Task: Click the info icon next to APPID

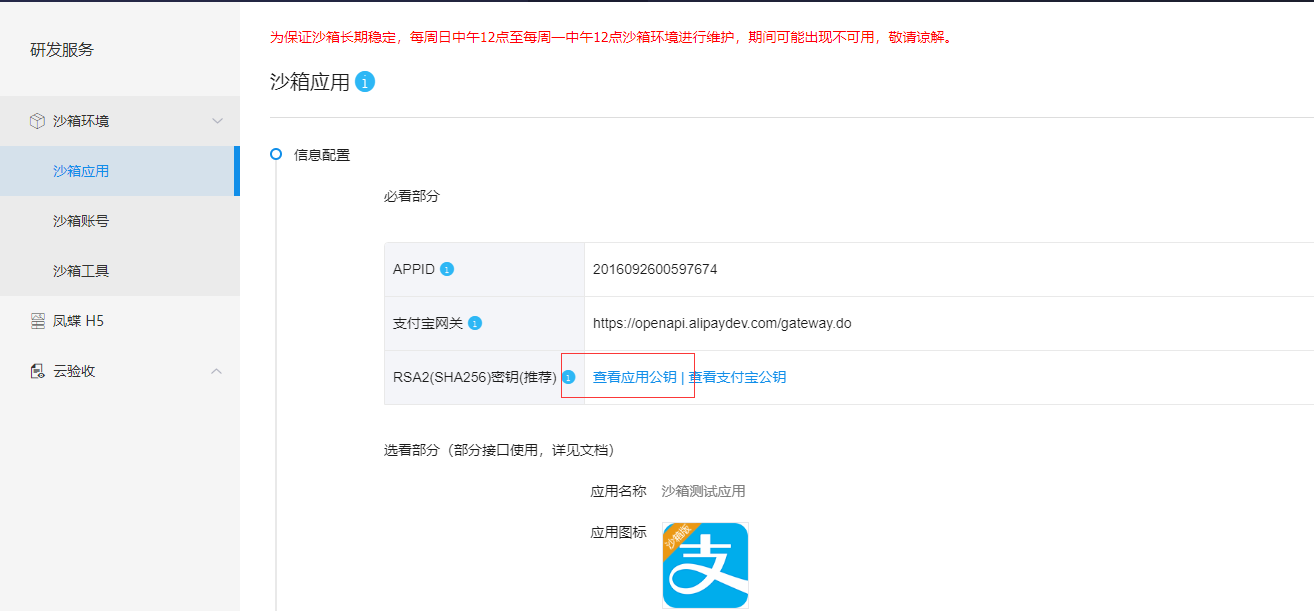Action: click(x=447, y=269)
